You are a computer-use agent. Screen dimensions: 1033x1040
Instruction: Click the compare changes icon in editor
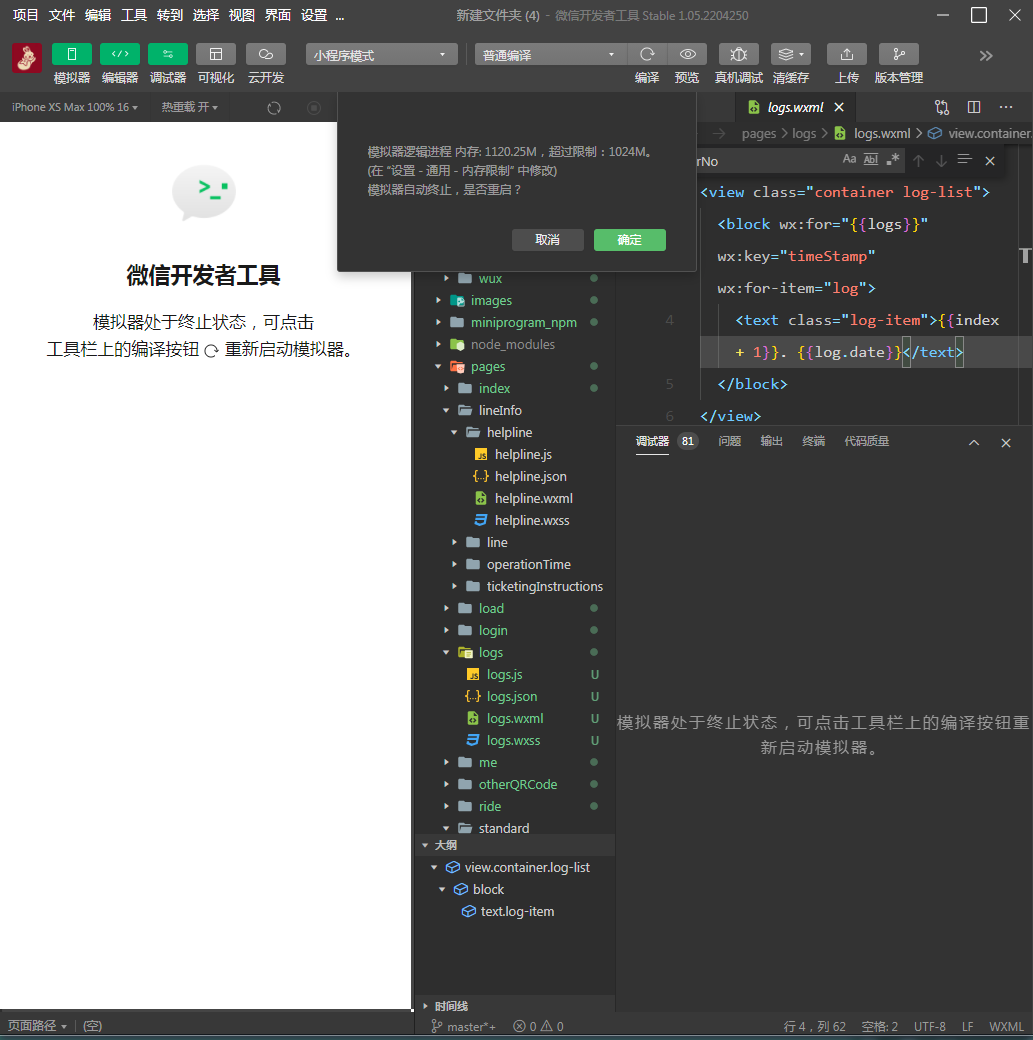click(x=942, y=107)
